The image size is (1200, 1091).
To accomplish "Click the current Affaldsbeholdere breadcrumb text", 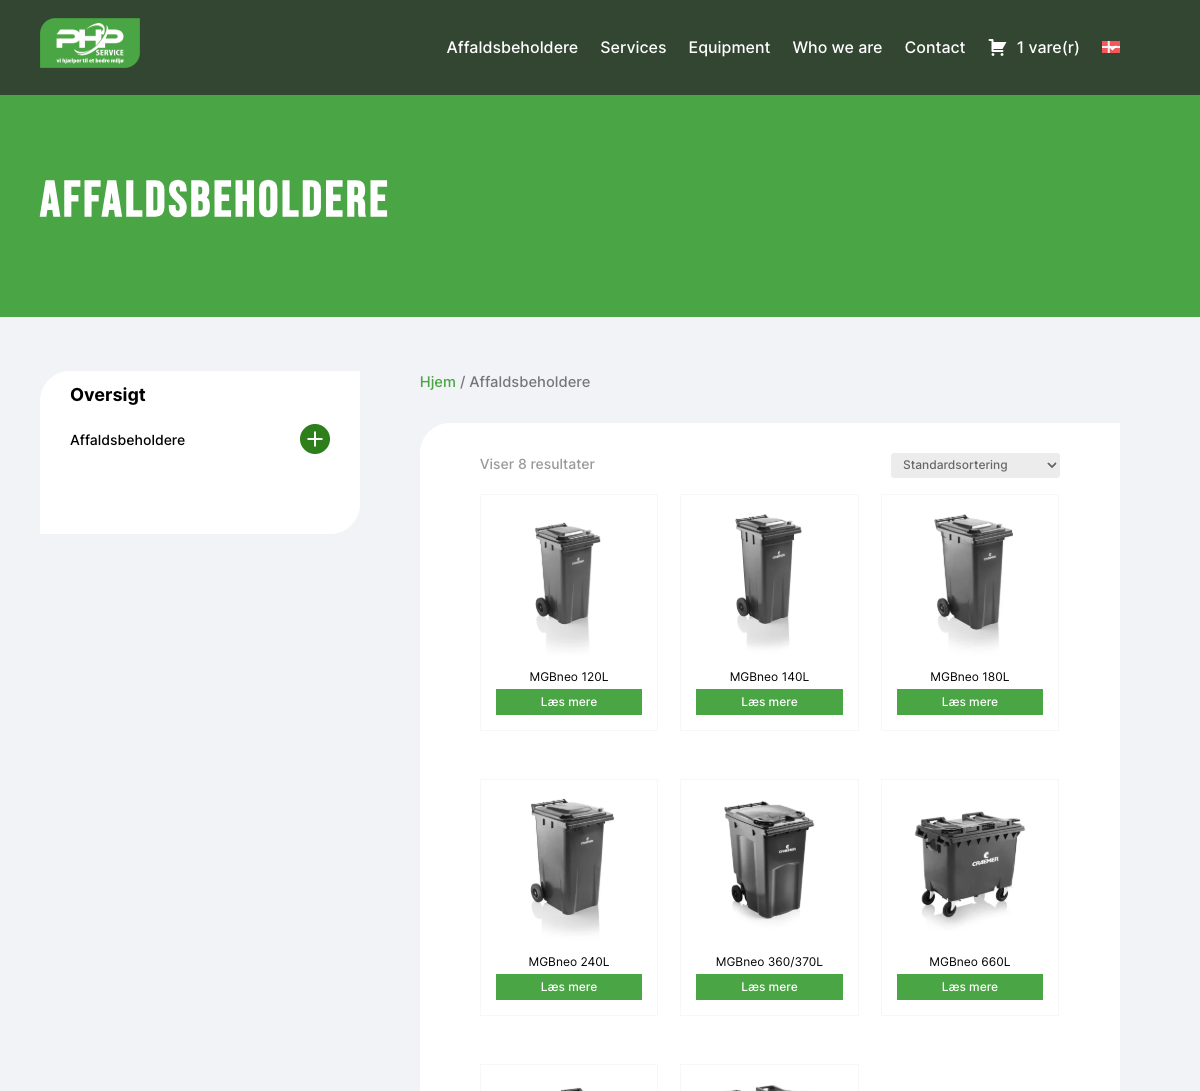I will 530,382.
